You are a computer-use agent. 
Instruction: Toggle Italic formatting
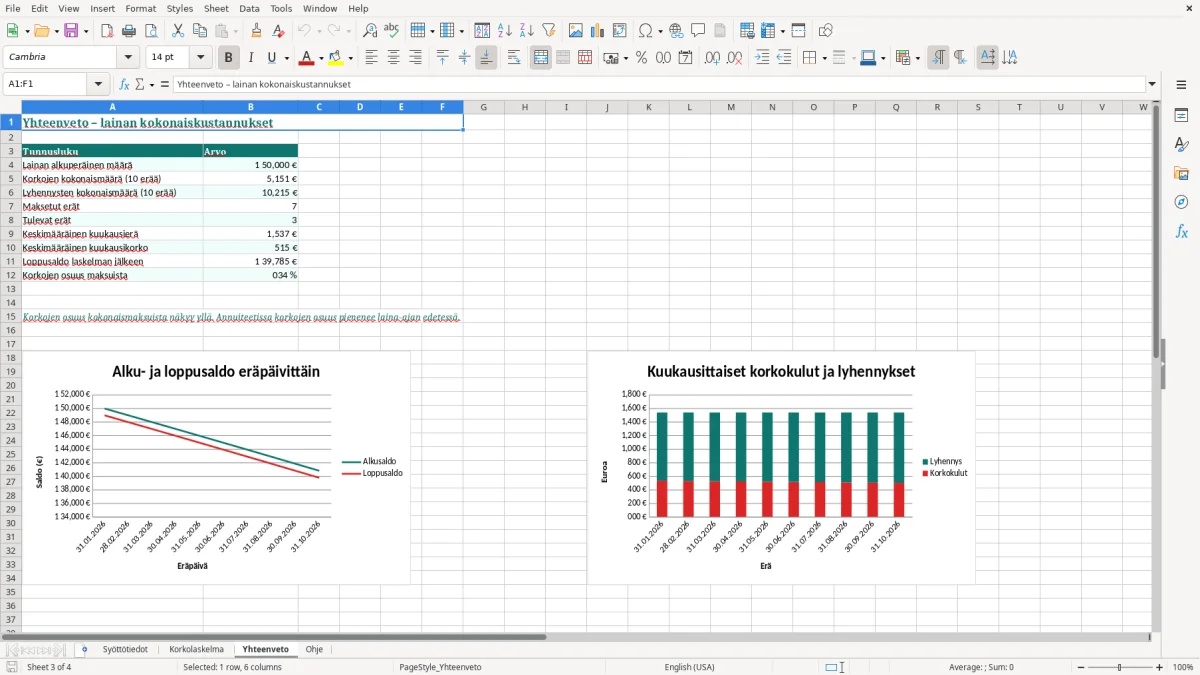click(x=251, y=58)
